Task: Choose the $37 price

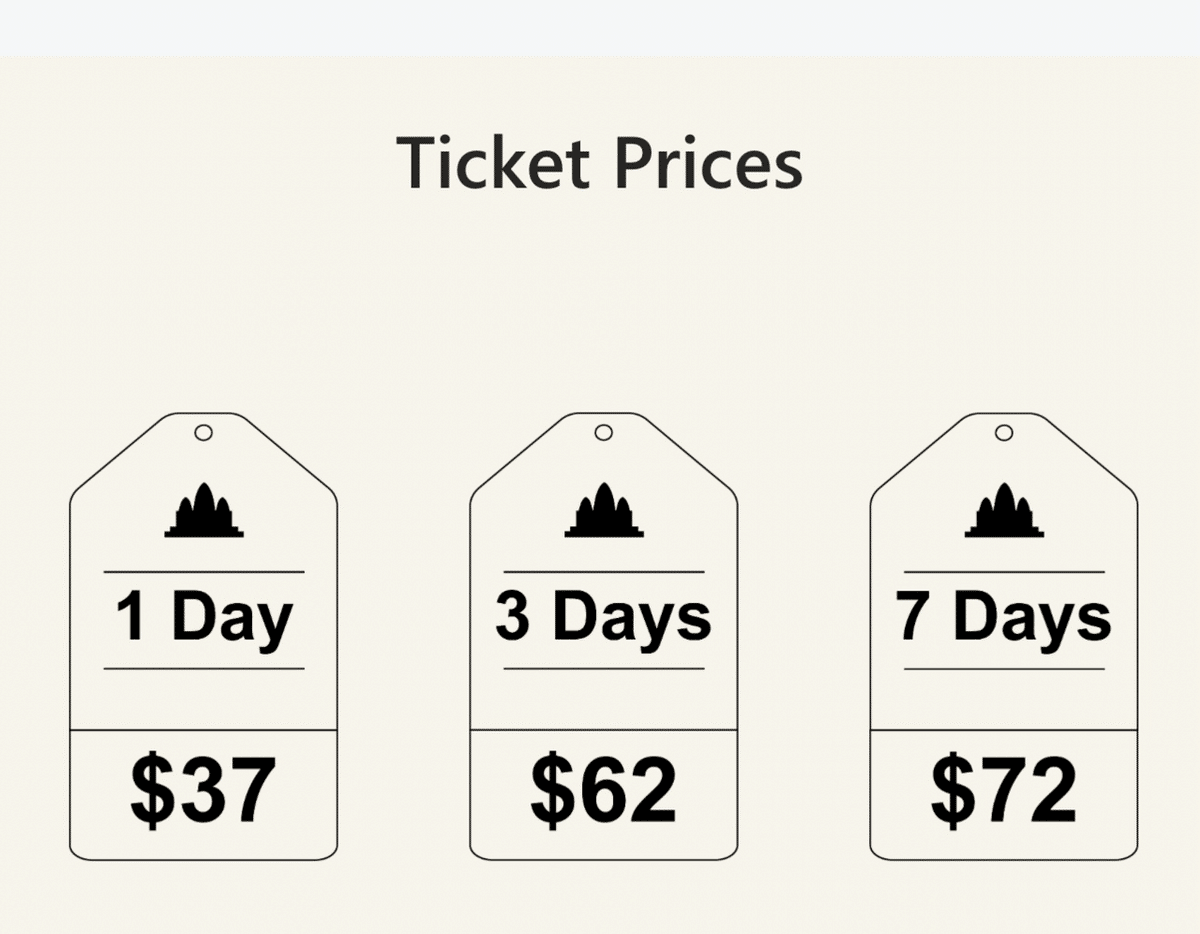Action: [x=203, y=792]
